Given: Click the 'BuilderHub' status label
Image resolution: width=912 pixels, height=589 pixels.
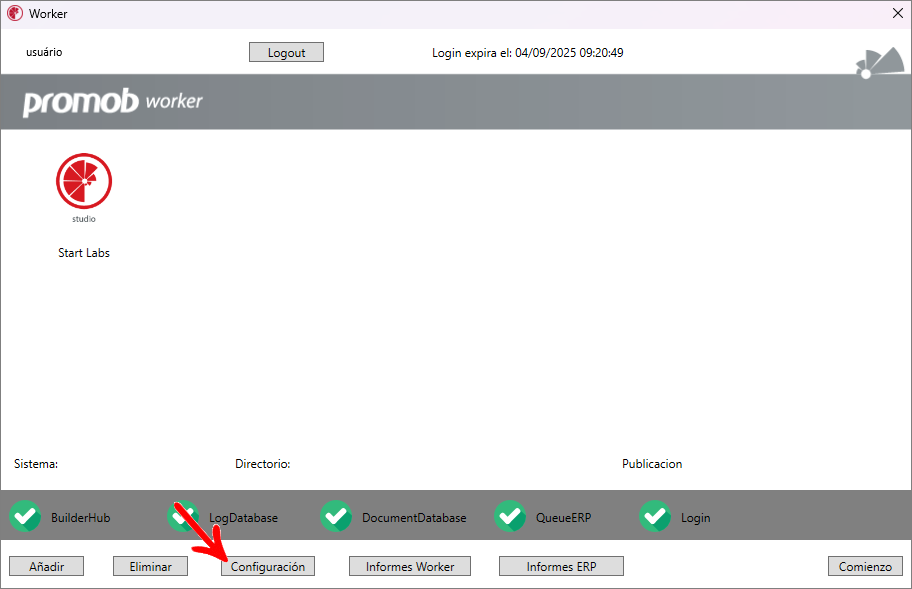Looking at the screenshot, I should (80, 517).
